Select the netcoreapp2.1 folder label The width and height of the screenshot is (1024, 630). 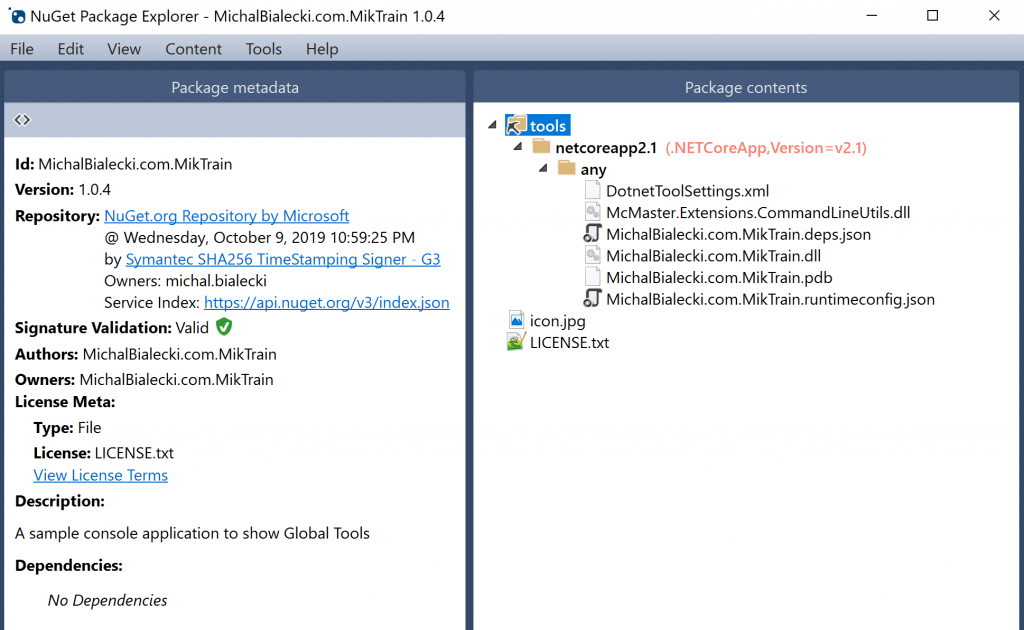click(606, 148)
